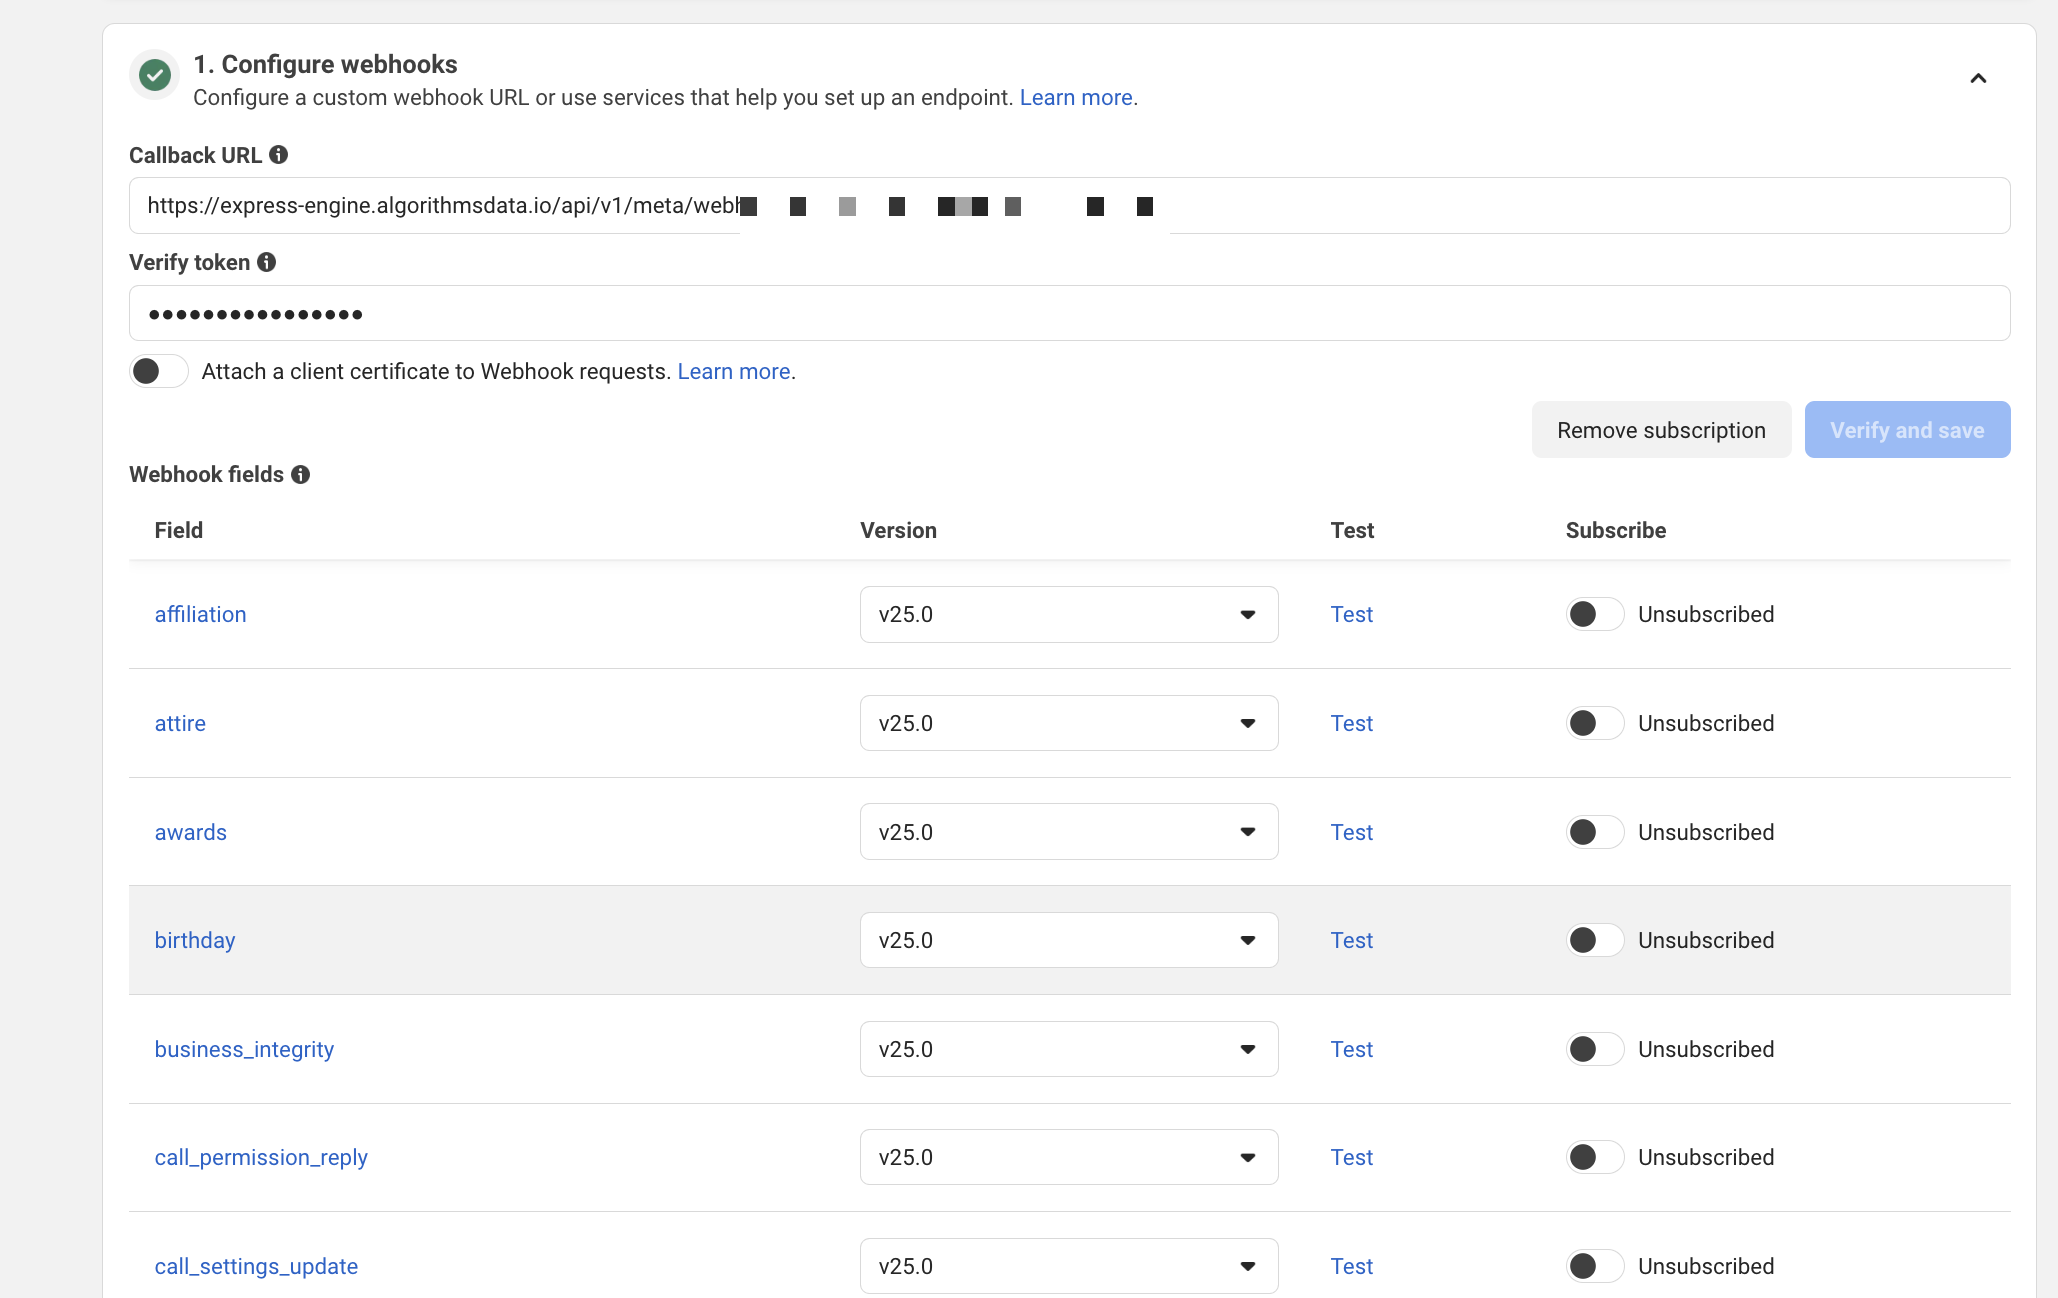The width and height of the screenshot is (2058, 1298).
Task: Open the business_integrity field link
Action: pos(244,1049)
